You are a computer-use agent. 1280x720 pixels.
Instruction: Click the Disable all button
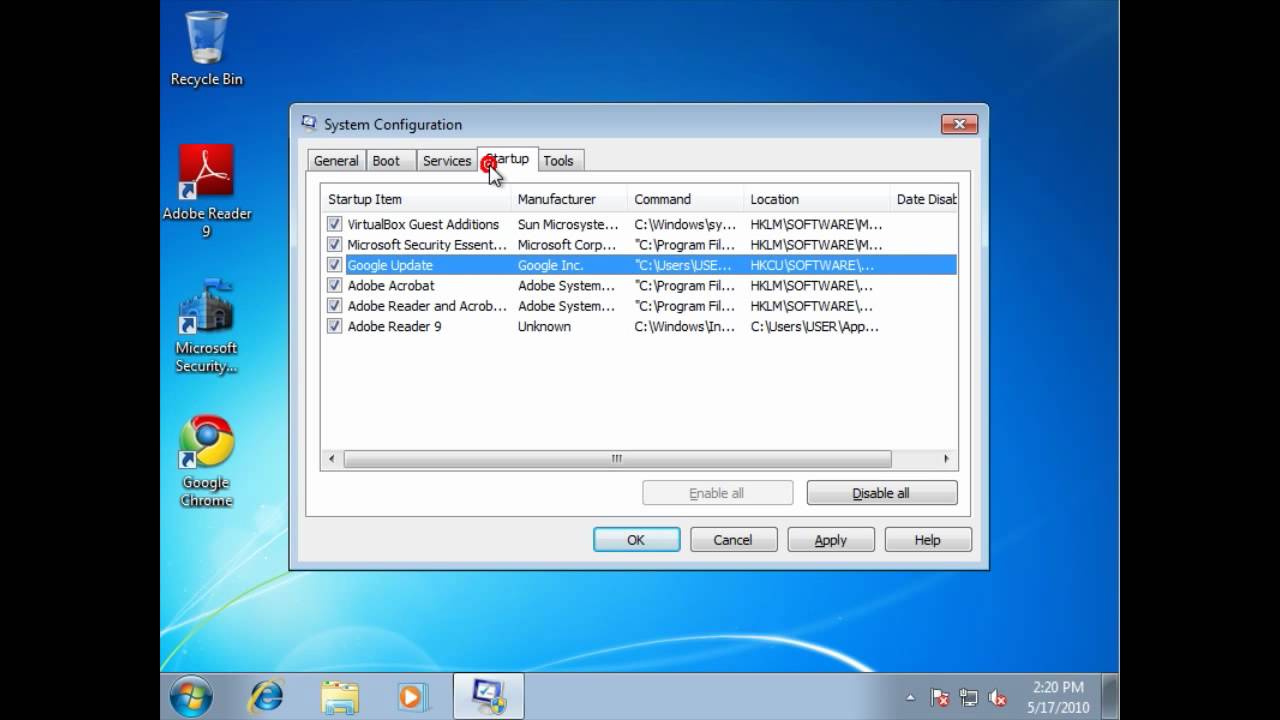pos(881,493)
